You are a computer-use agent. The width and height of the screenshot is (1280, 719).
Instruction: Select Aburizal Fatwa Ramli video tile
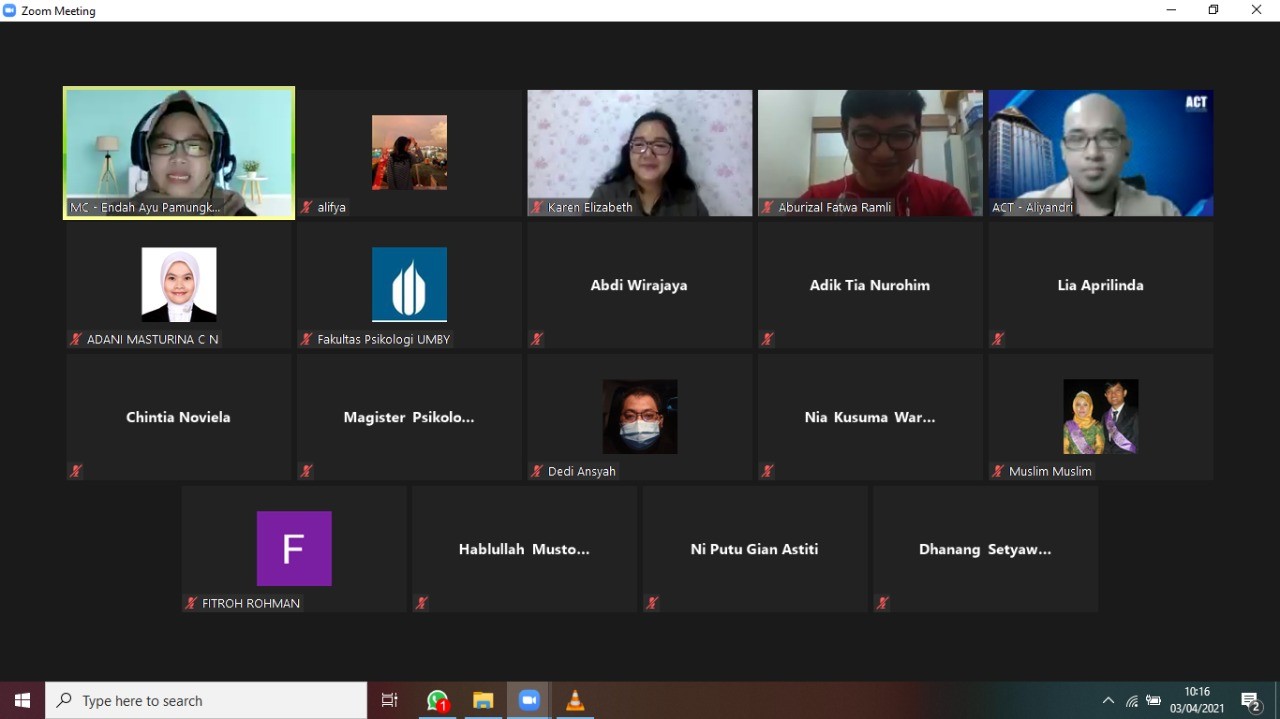tap(870, 153)
